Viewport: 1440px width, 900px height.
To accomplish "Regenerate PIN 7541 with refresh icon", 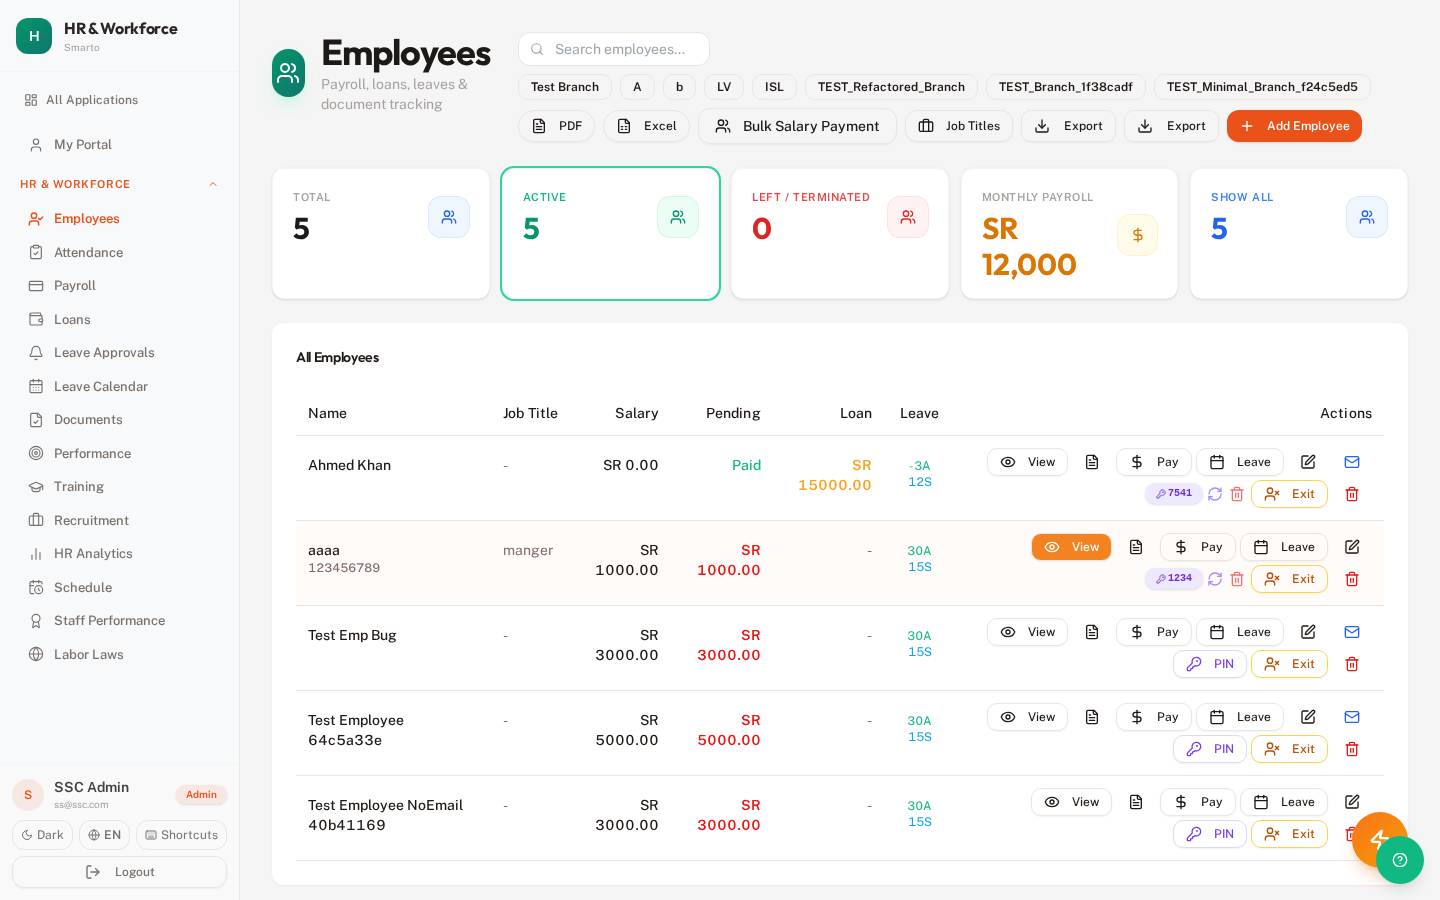I will pos(1215,494).
